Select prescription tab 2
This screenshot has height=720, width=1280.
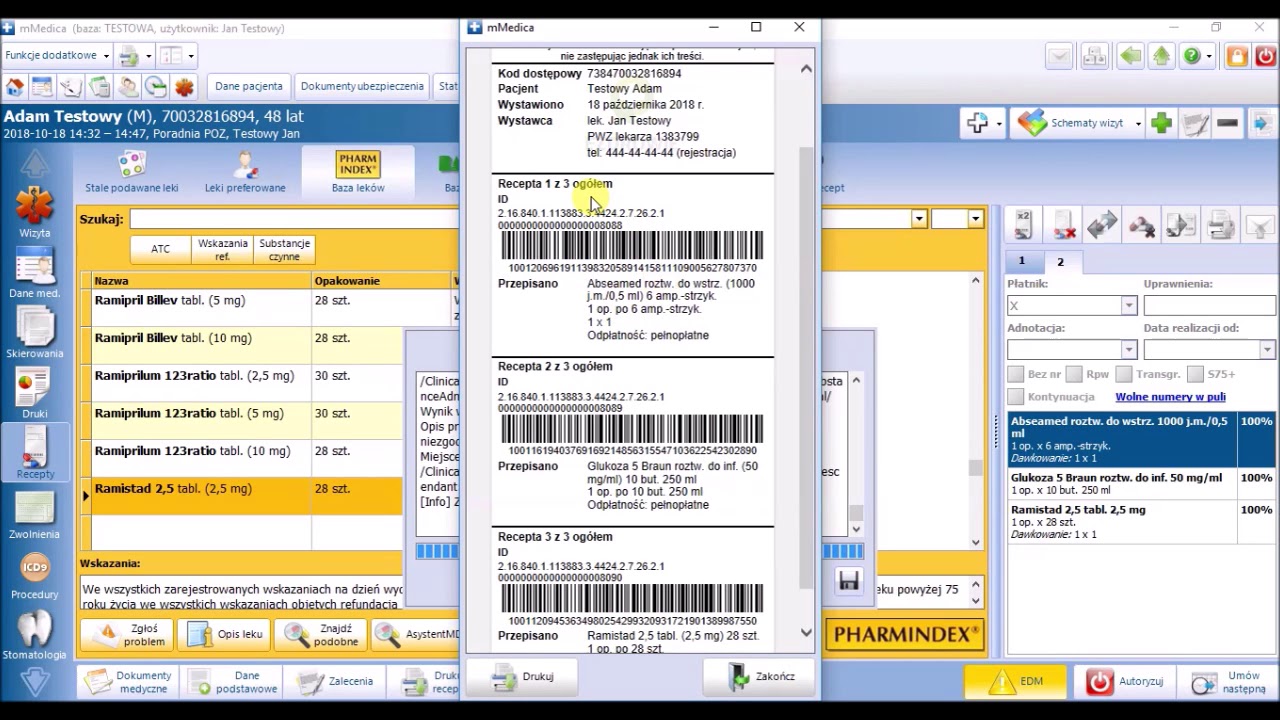coord(1061,262)
